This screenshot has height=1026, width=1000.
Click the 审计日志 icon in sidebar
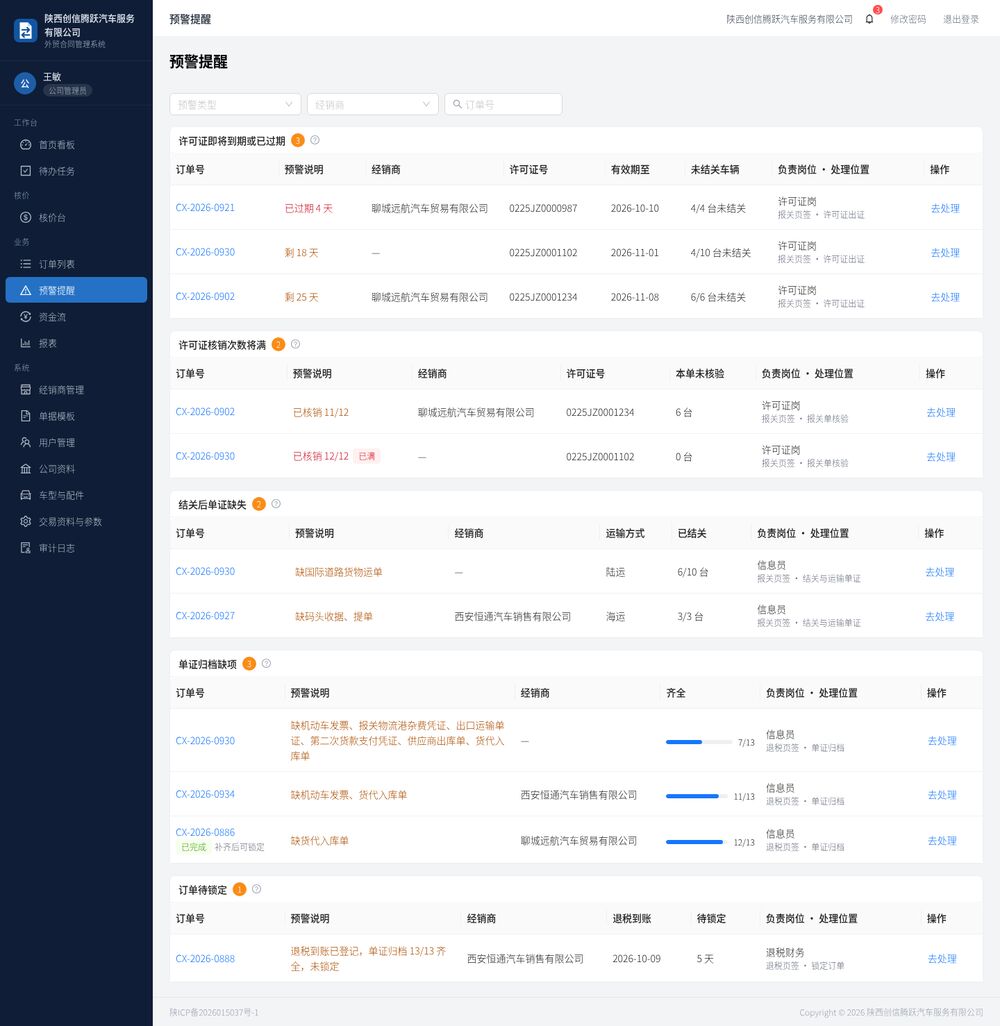(x=26, y=548)
